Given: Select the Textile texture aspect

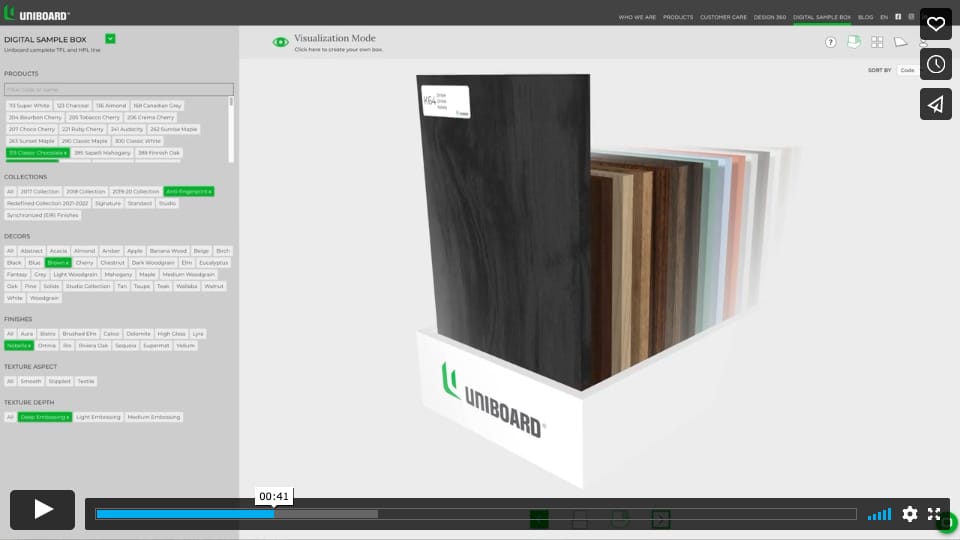Looking at the screenshot, I should click(x=86, y=381).
